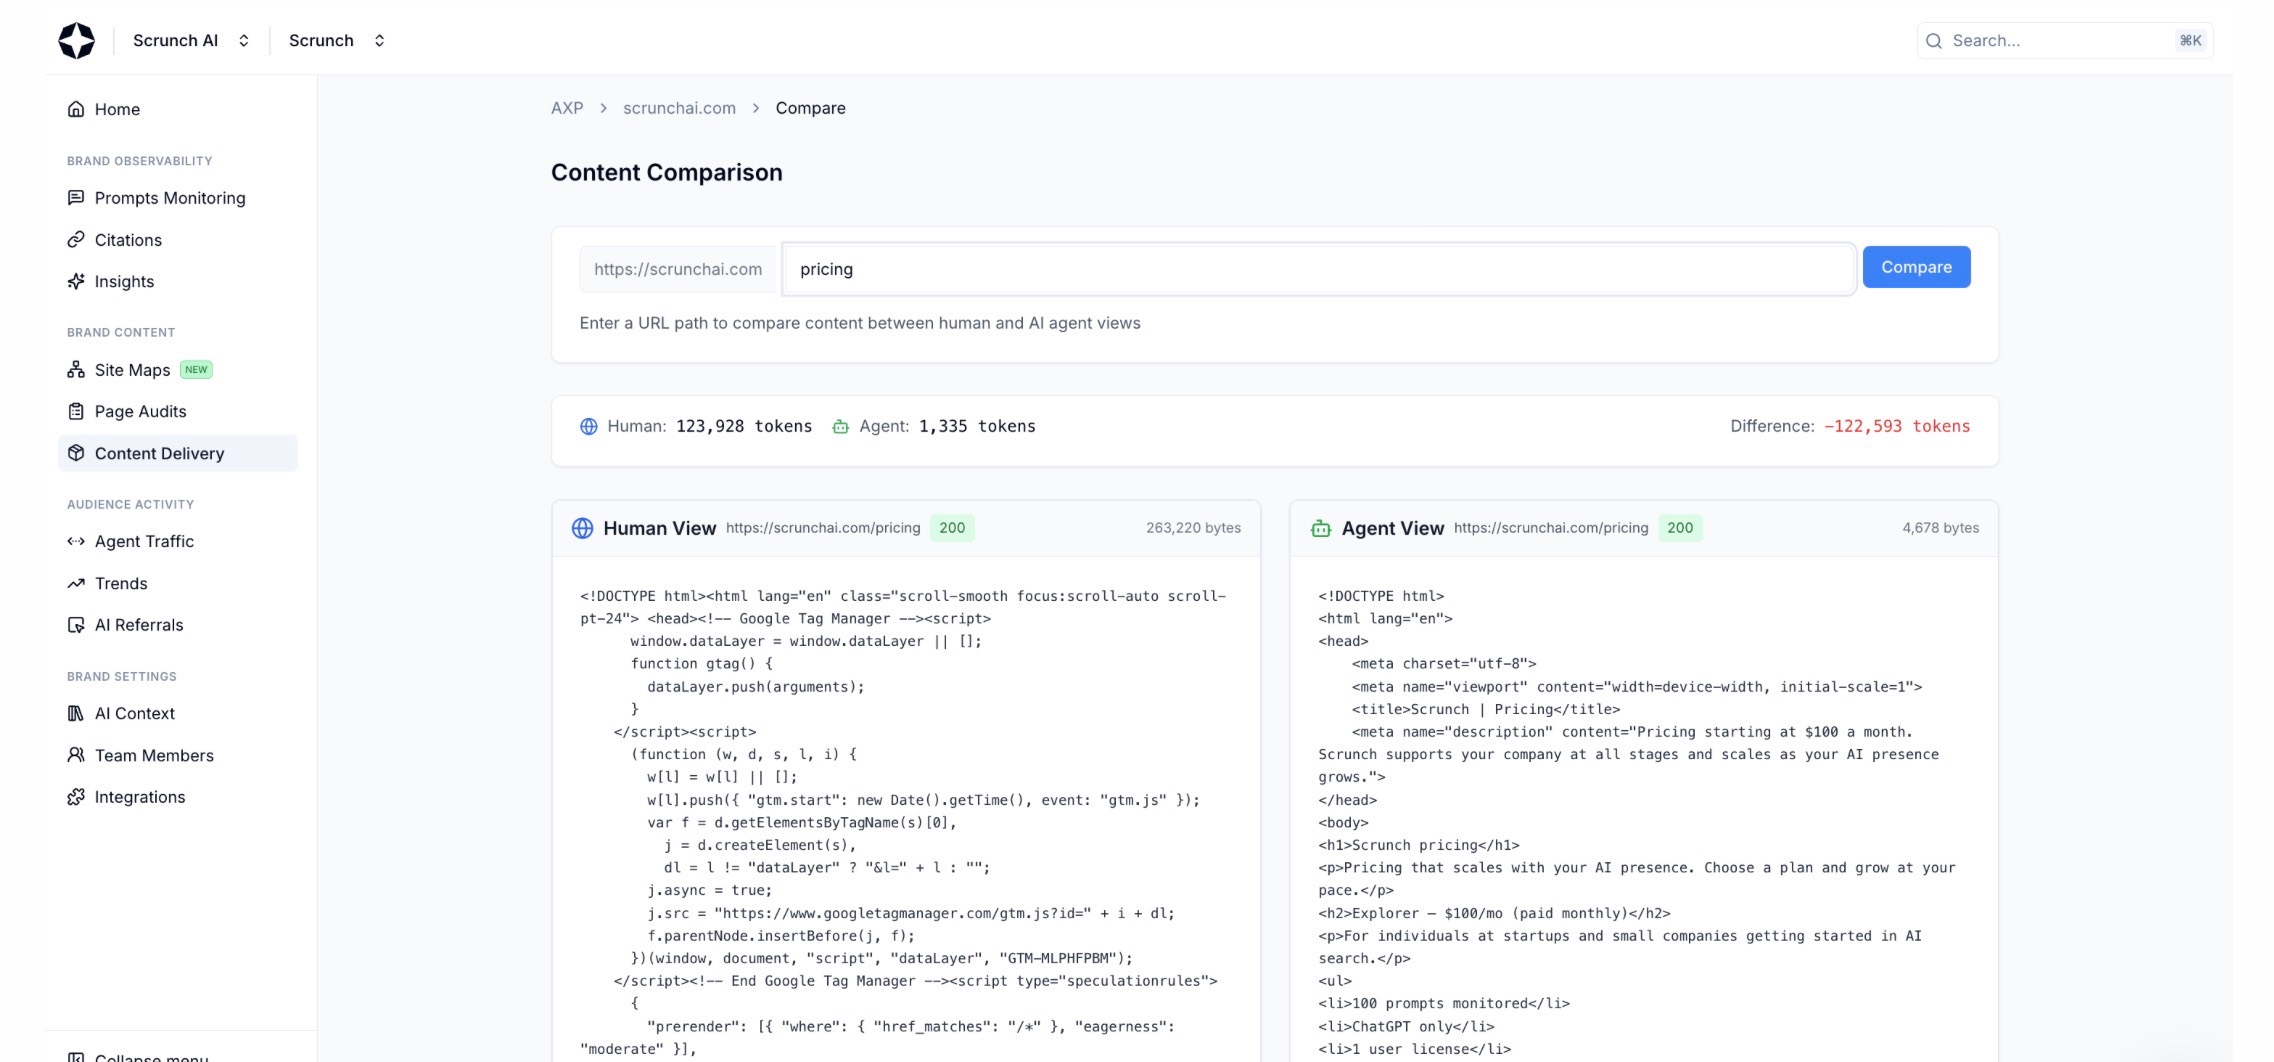Viewport: 2274px width, 1062px height.
Task: Click the Trends line-chart icon
Action: pyautogui.click(x=76, y=583)
